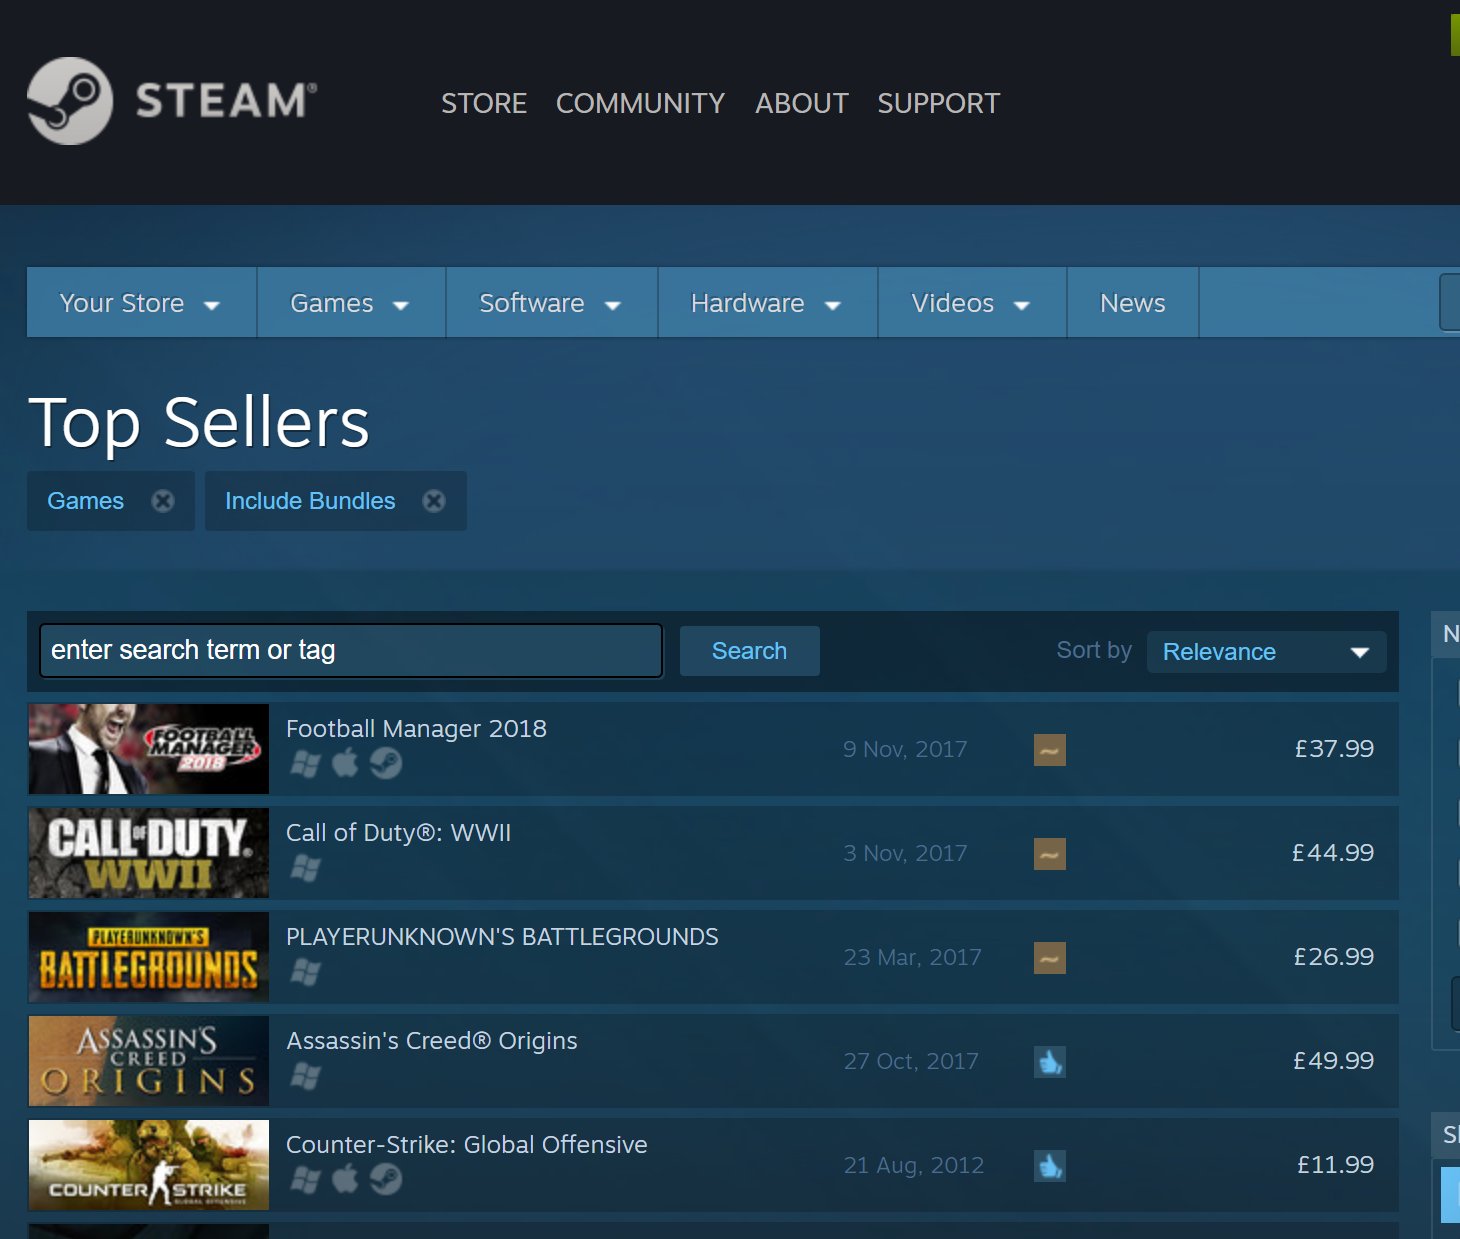
Task: Click SteamOS icon under Football Manager 2018
Action: point(386,764)
